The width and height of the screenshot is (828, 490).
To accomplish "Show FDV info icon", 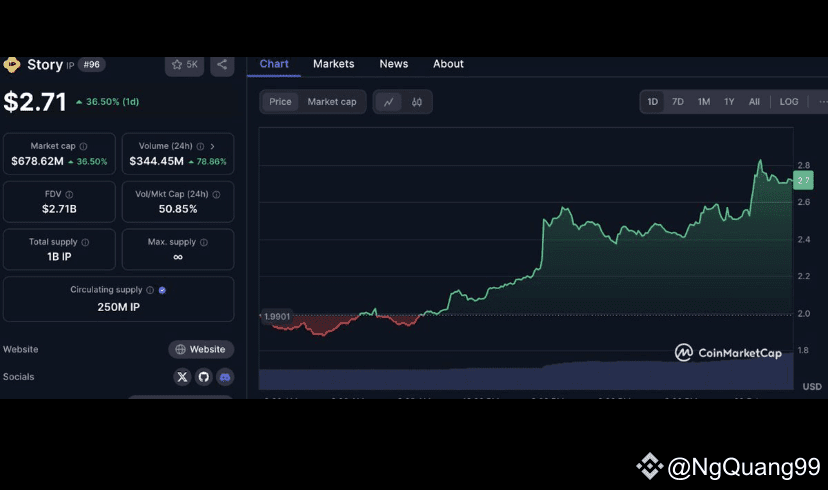I will pos(69,194).
